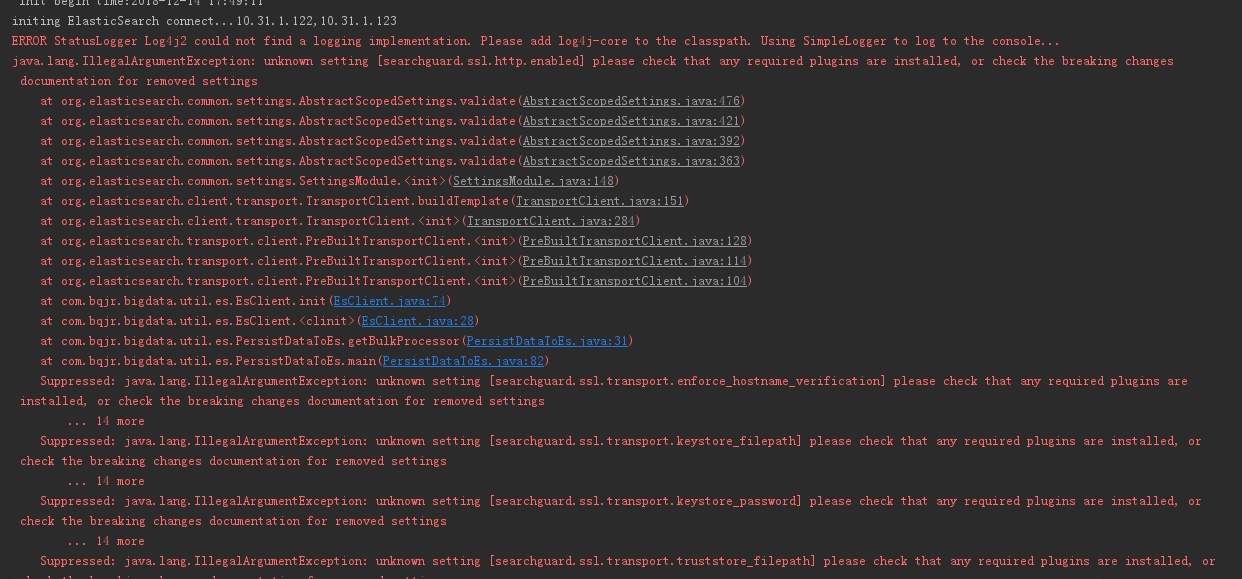
Task: Open the PreBuiltTransportClient.java:128 link
Action: [634, 241]
